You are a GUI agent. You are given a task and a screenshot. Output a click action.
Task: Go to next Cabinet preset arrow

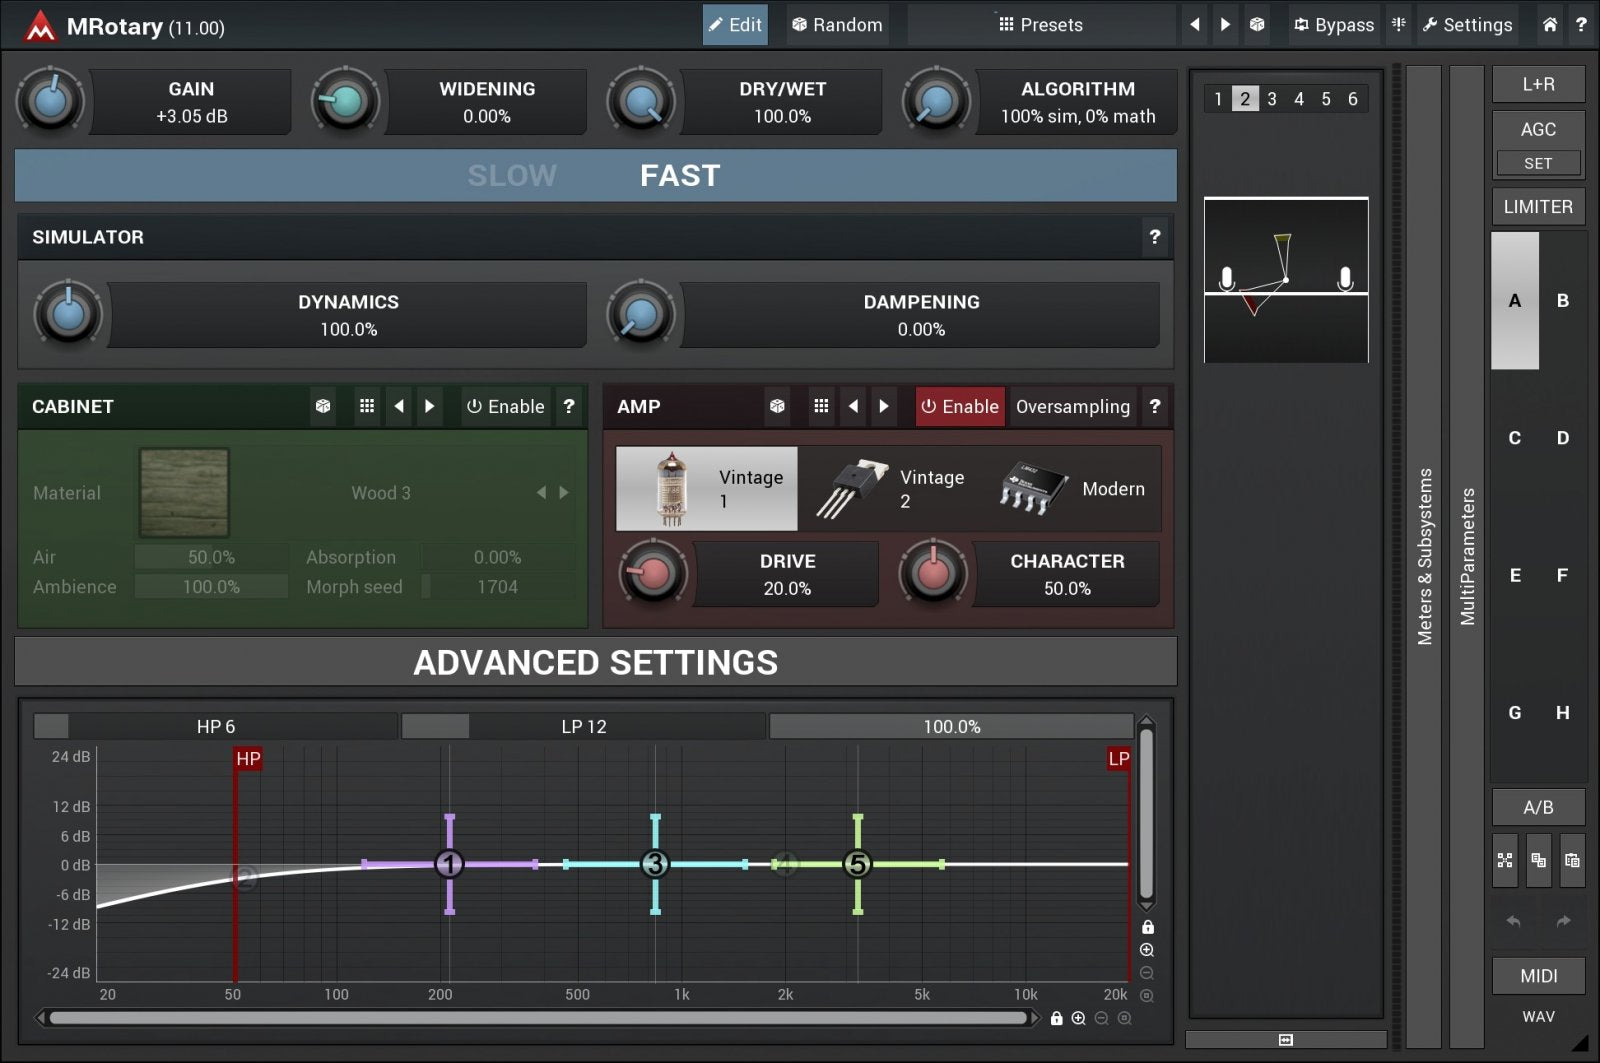pos(430,406)
